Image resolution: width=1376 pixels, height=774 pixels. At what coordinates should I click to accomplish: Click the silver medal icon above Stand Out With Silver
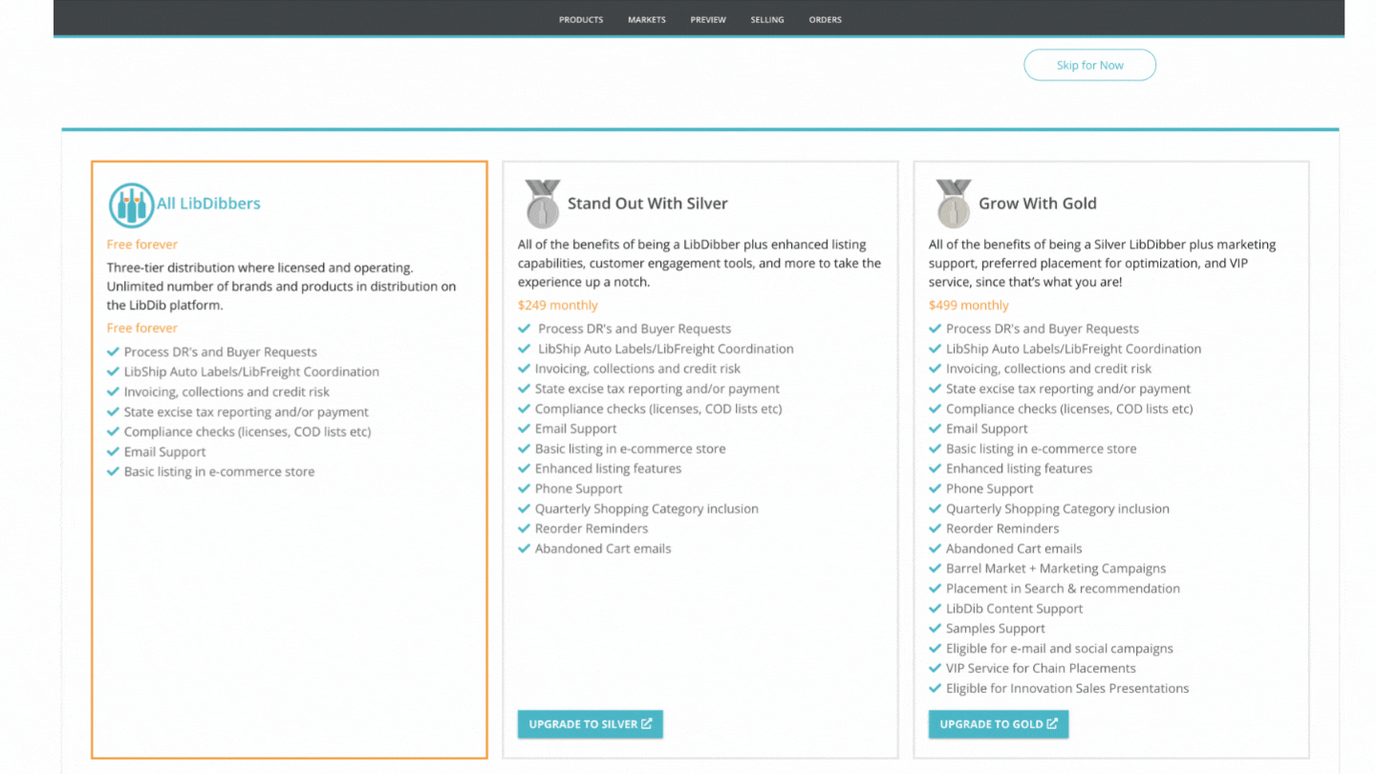(x=541, y=203)
